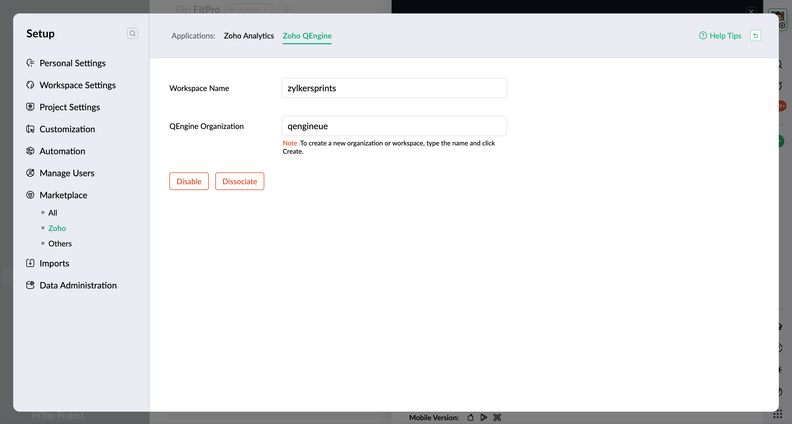The width and height of the screenshot is (792, 424).
Task: Open the Imports section
Action: (54, 263)
